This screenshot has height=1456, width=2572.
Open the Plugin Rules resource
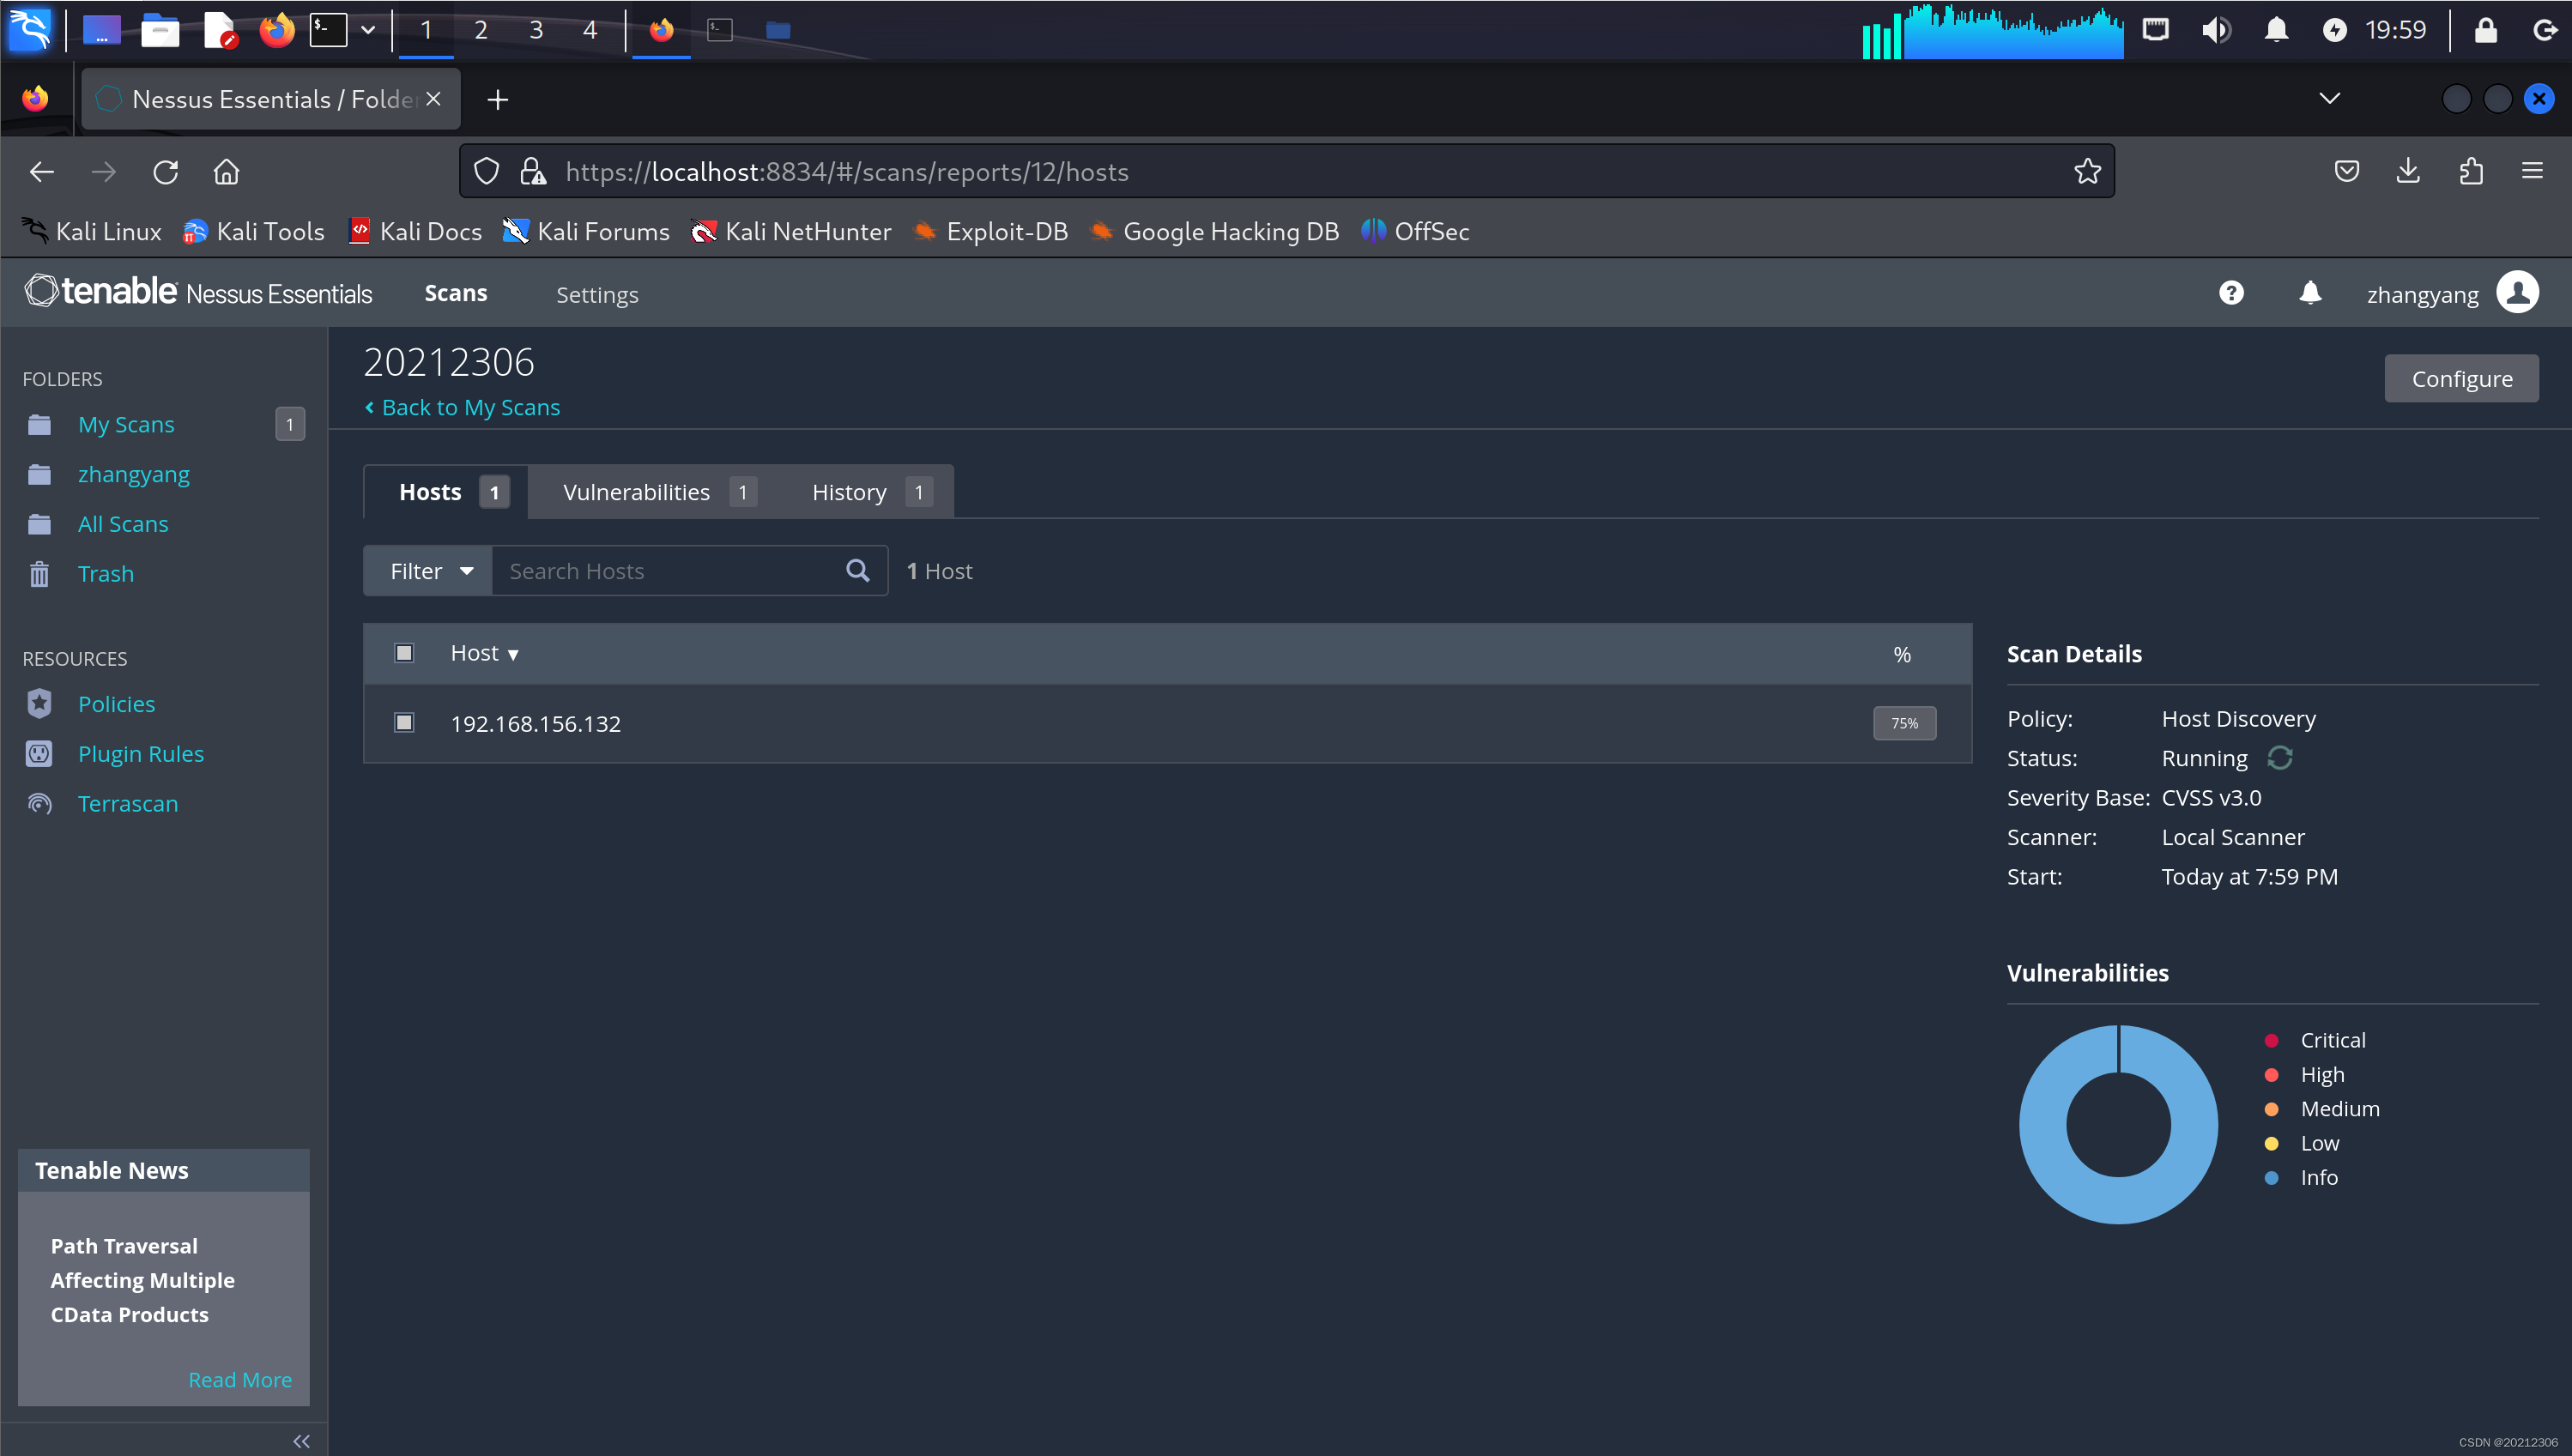coord(140,754)
